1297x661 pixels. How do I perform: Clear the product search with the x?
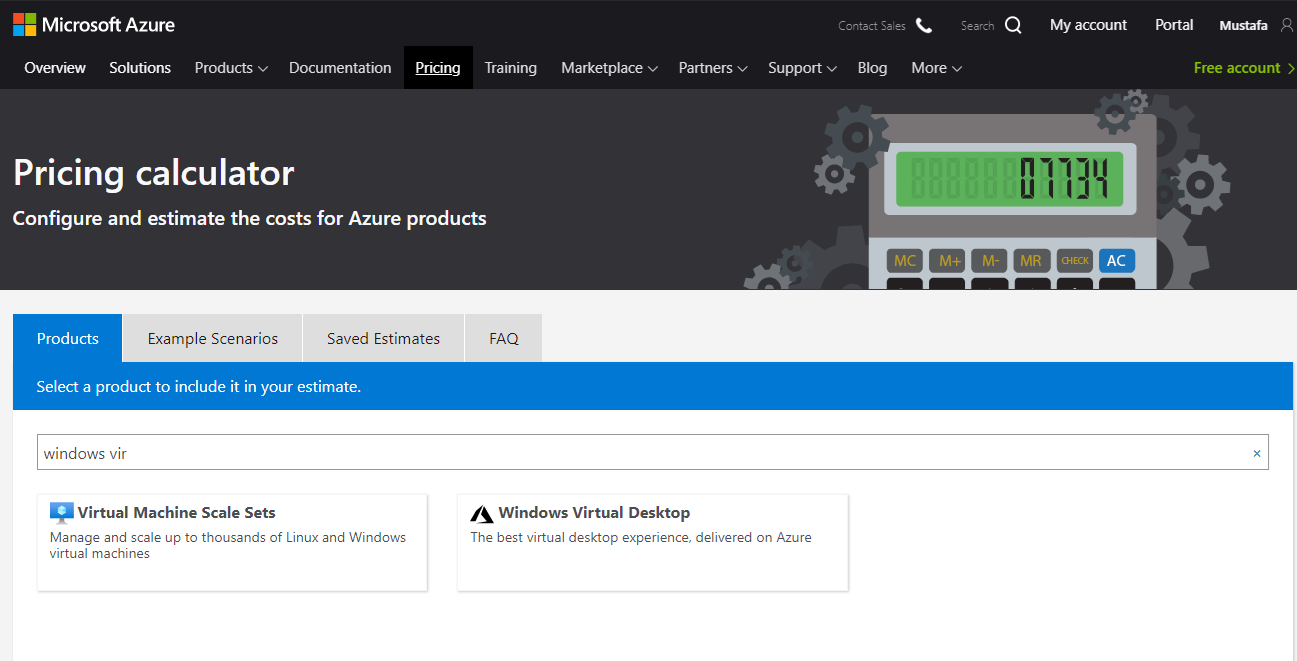(1257, 453)
